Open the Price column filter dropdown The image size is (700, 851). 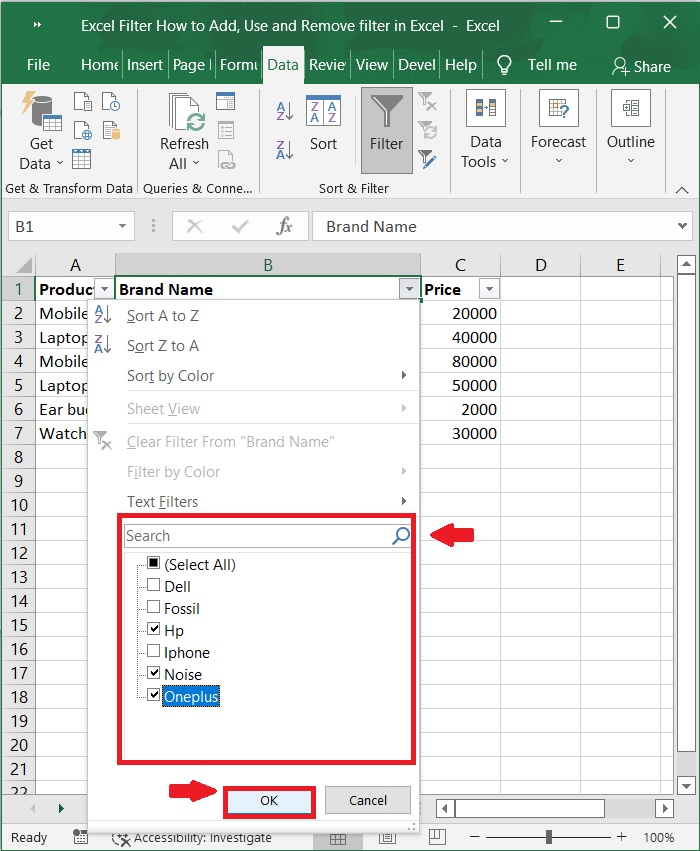coord(489,289)
